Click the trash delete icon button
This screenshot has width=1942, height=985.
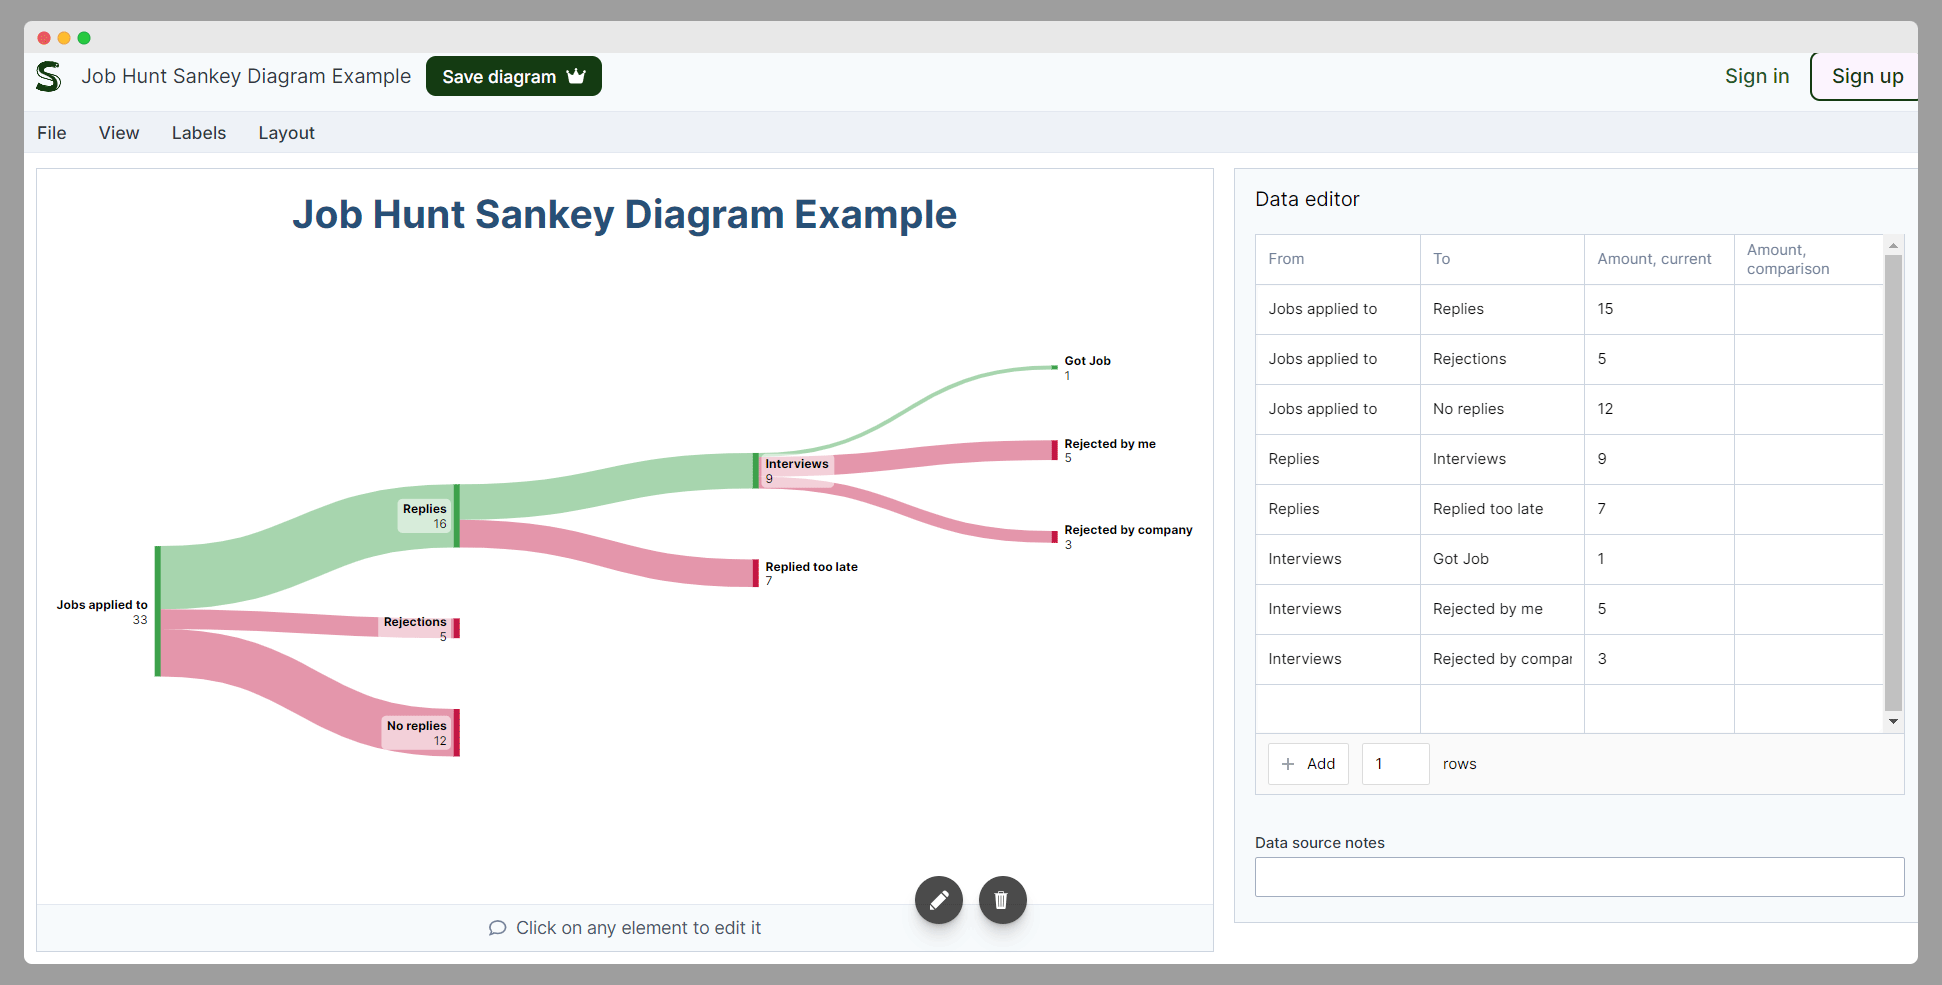coord(1001,900)
